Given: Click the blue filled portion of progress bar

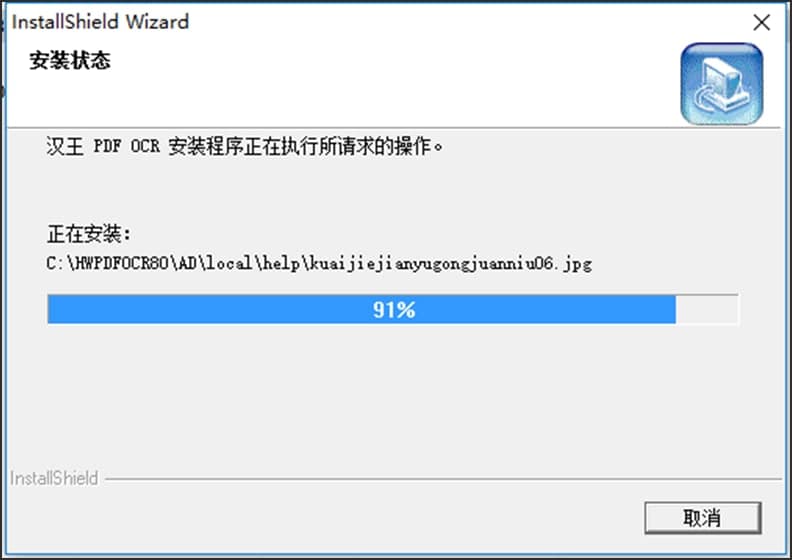Looking at the screenshot, I should (x=362, y=310).
